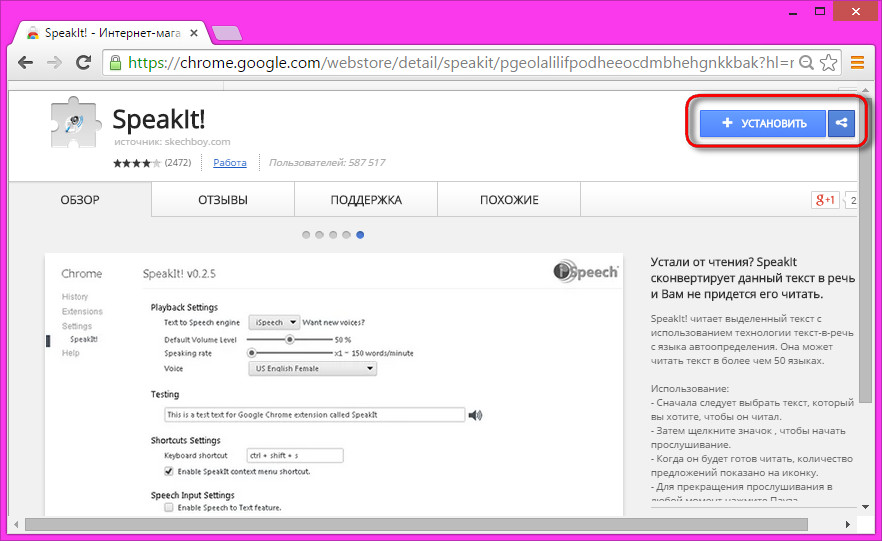
Task: Reload the current page
Action: [84, 62]
